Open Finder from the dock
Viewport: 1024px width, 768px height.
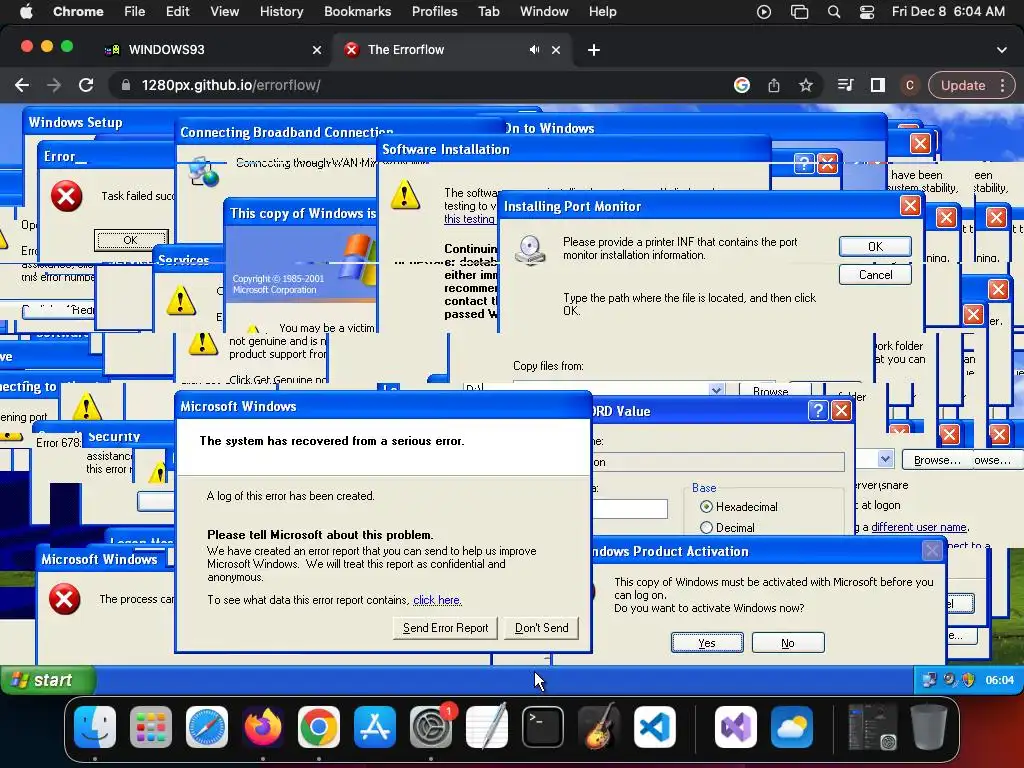(95, 727)
